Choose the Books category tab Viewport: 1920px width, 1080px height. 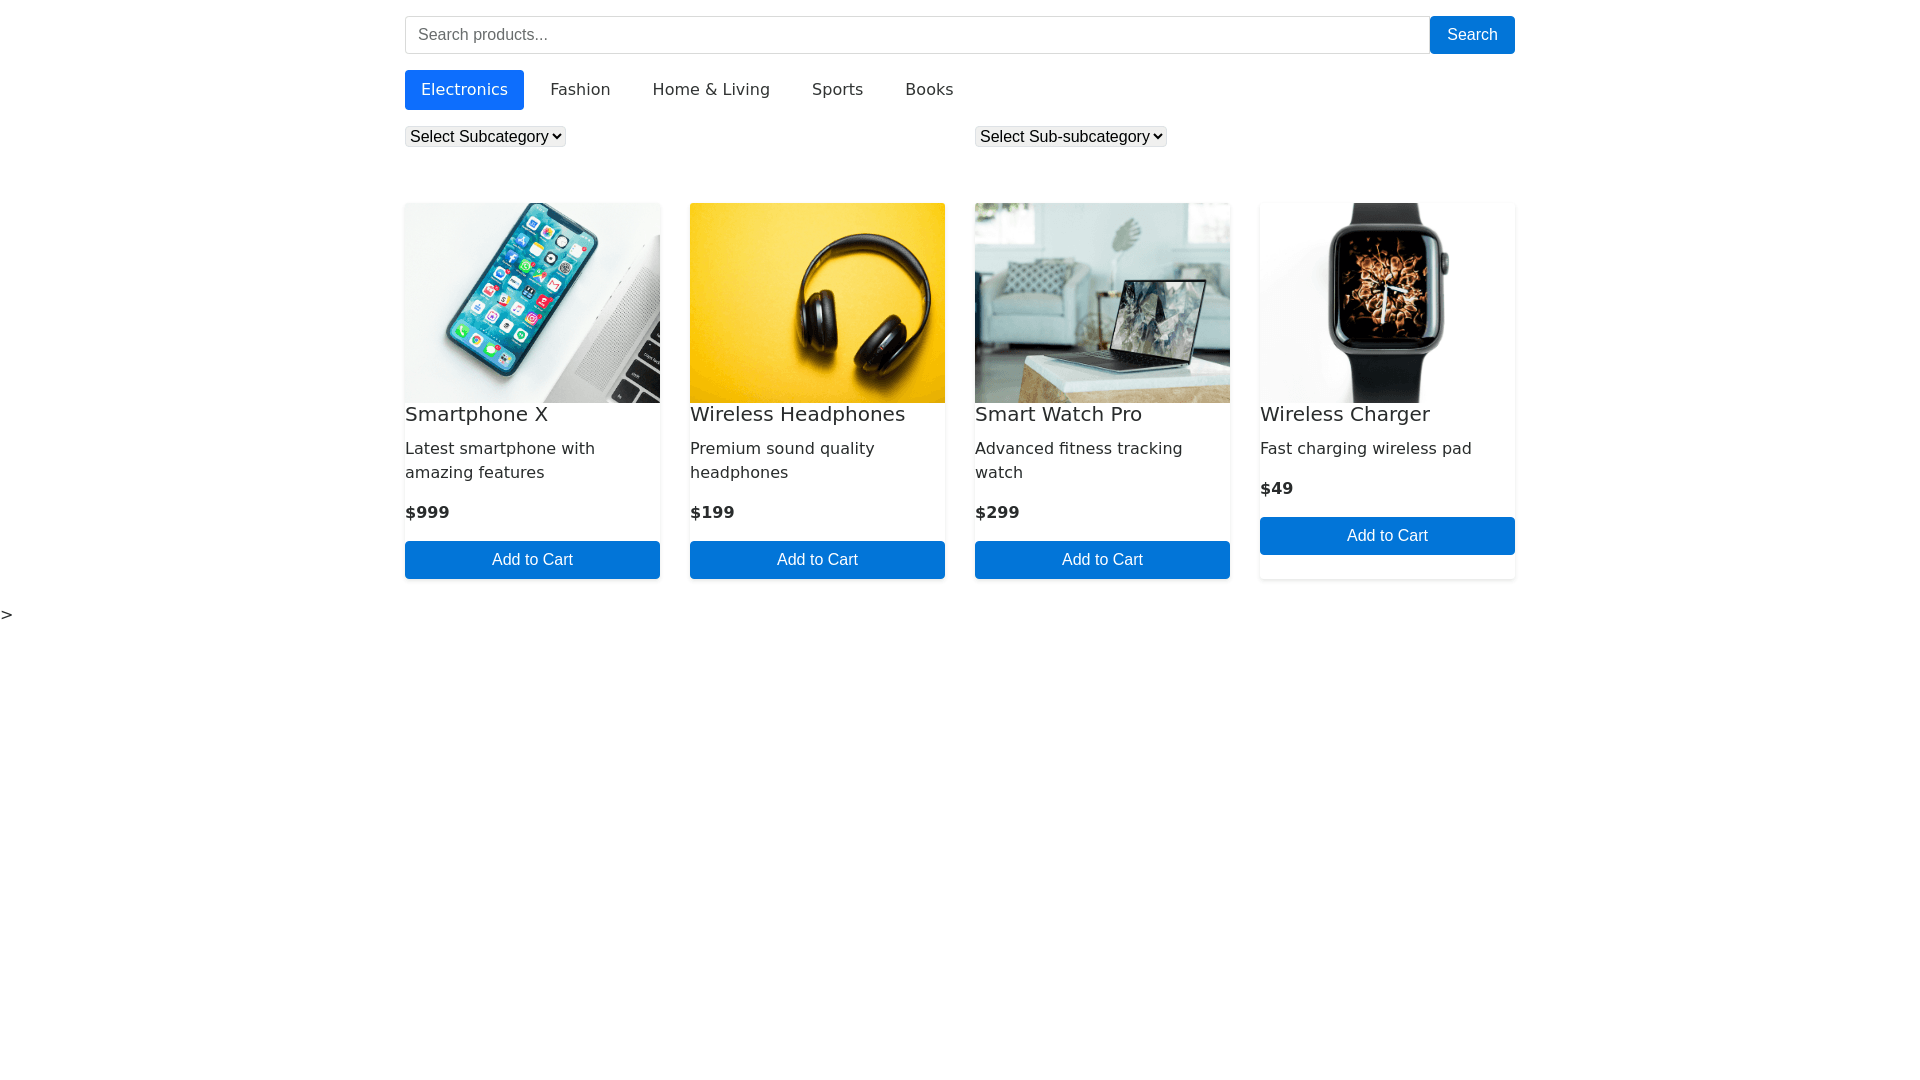coord(929,90)
